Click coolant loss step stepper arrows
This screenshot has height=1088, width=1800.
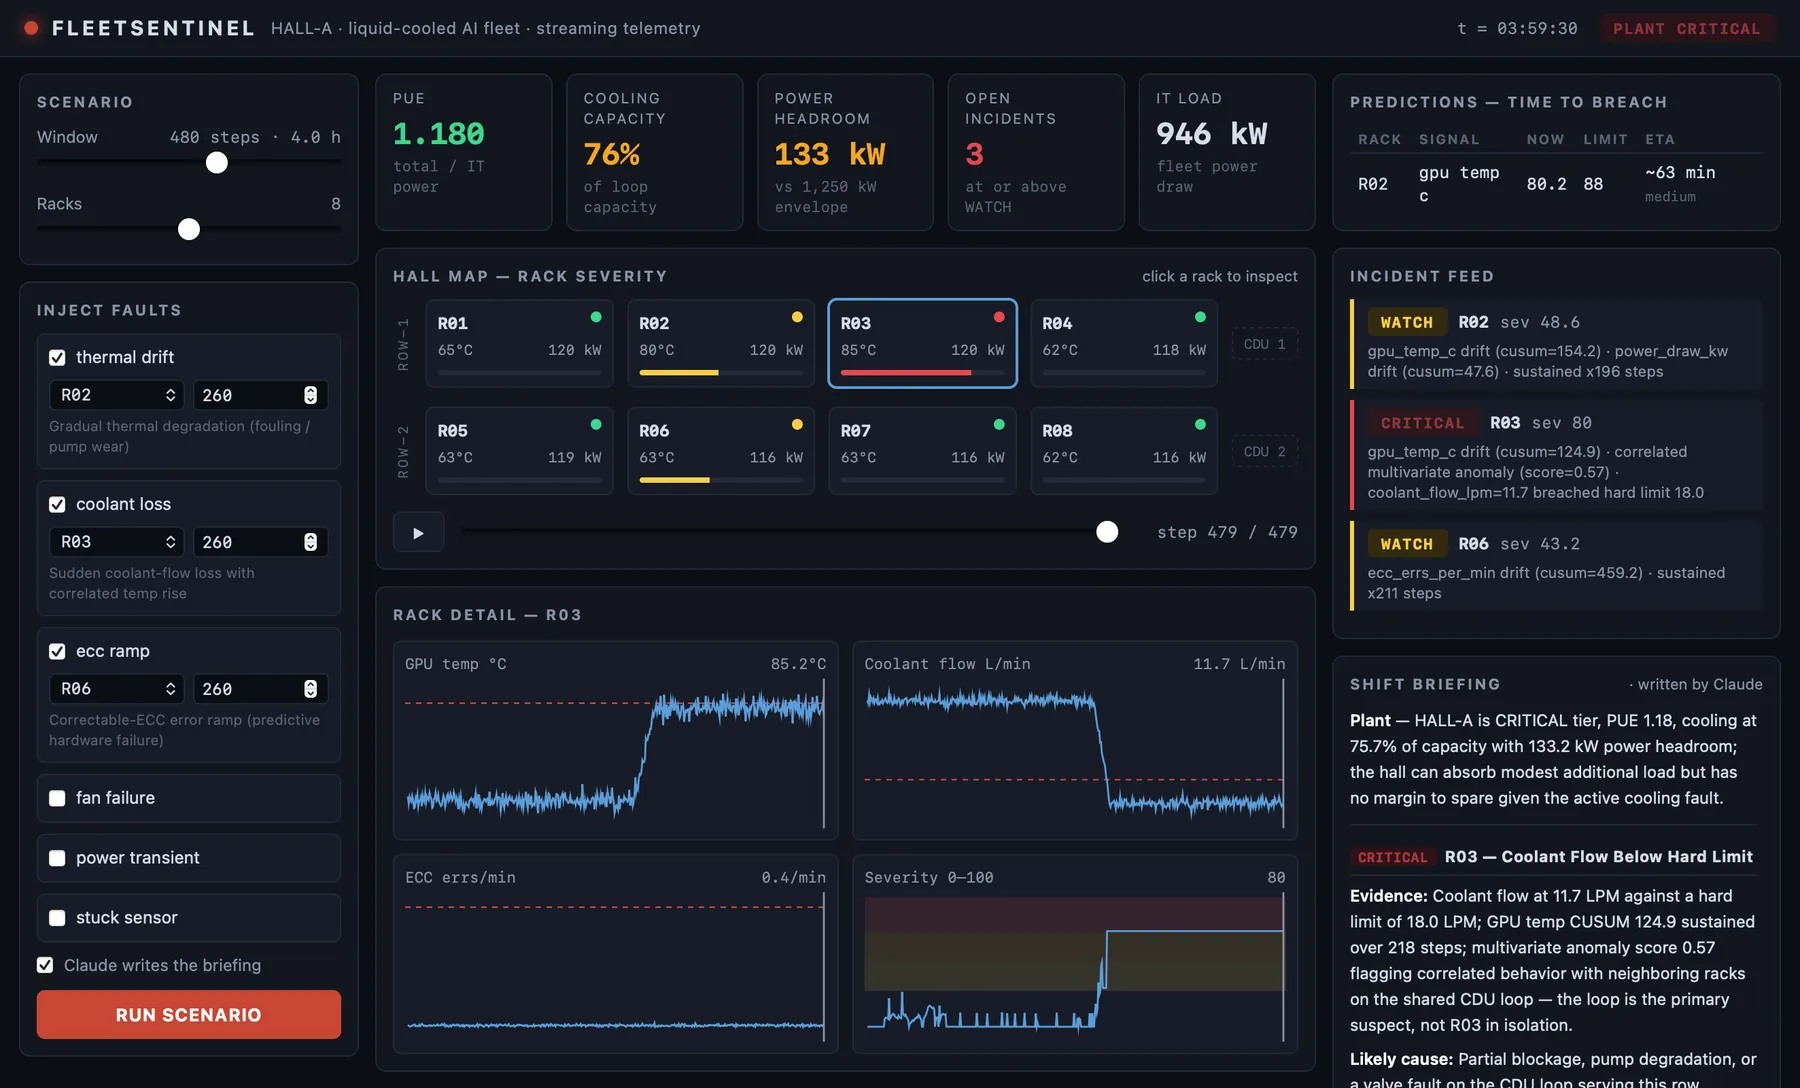click(x=311, y=542)
